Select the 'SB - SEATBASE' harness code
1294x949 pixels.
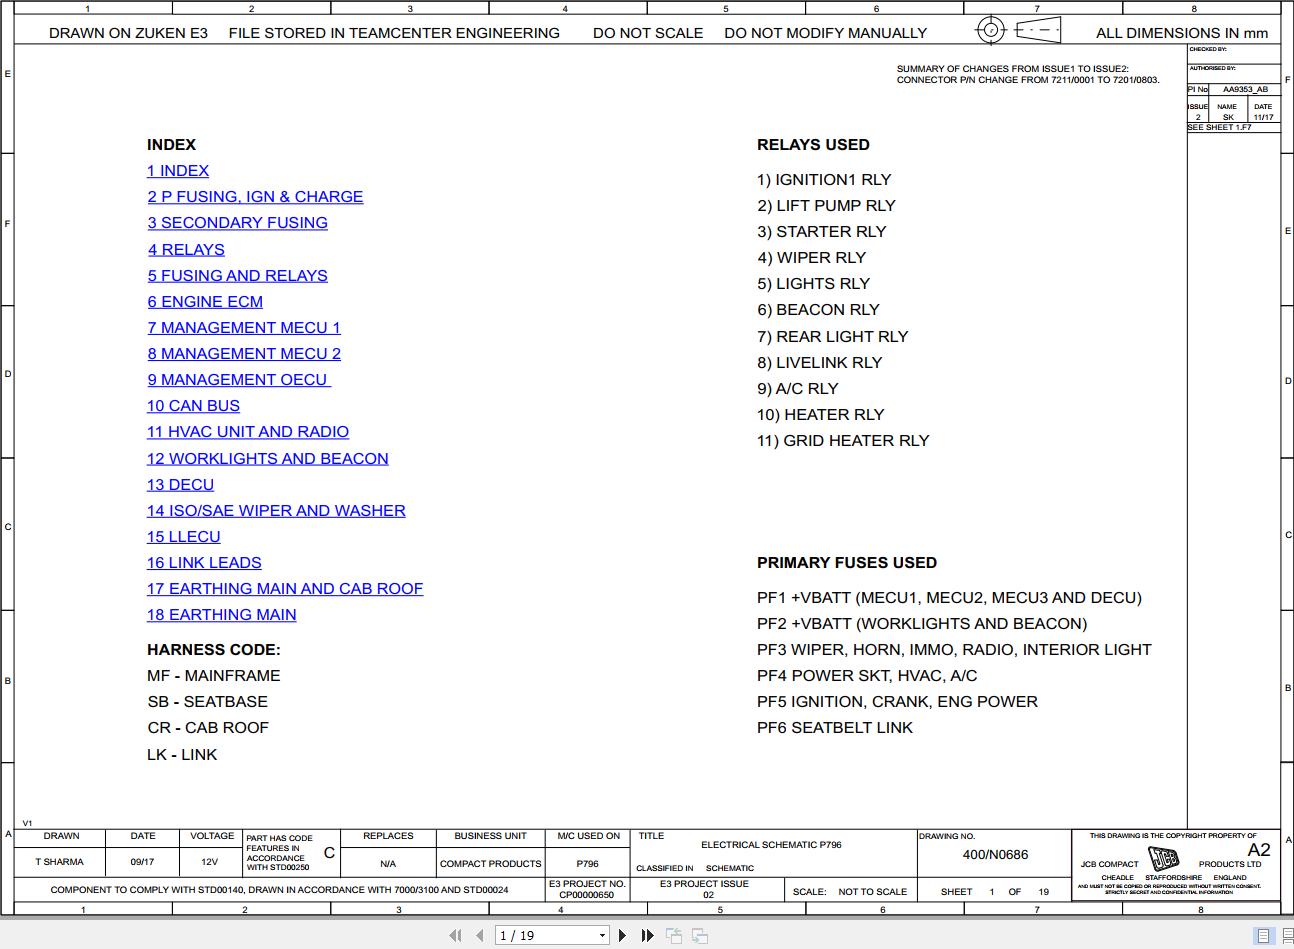click(x=207, y=702)
